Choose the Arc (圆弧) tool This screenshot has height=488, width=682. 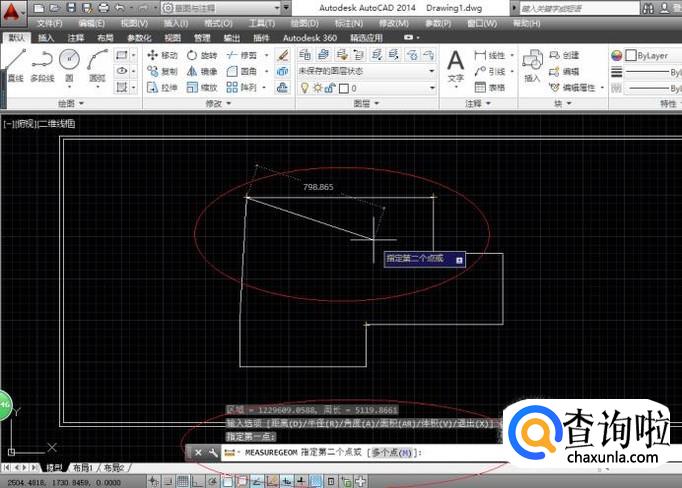pos(97,63)
